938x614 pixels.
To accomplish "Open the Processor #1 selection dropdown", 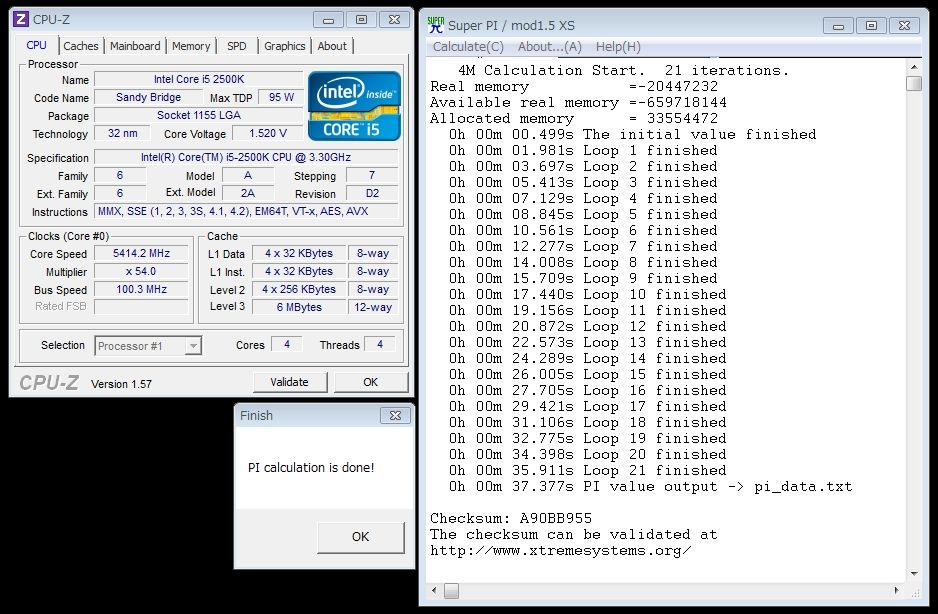I will [193, 346].
